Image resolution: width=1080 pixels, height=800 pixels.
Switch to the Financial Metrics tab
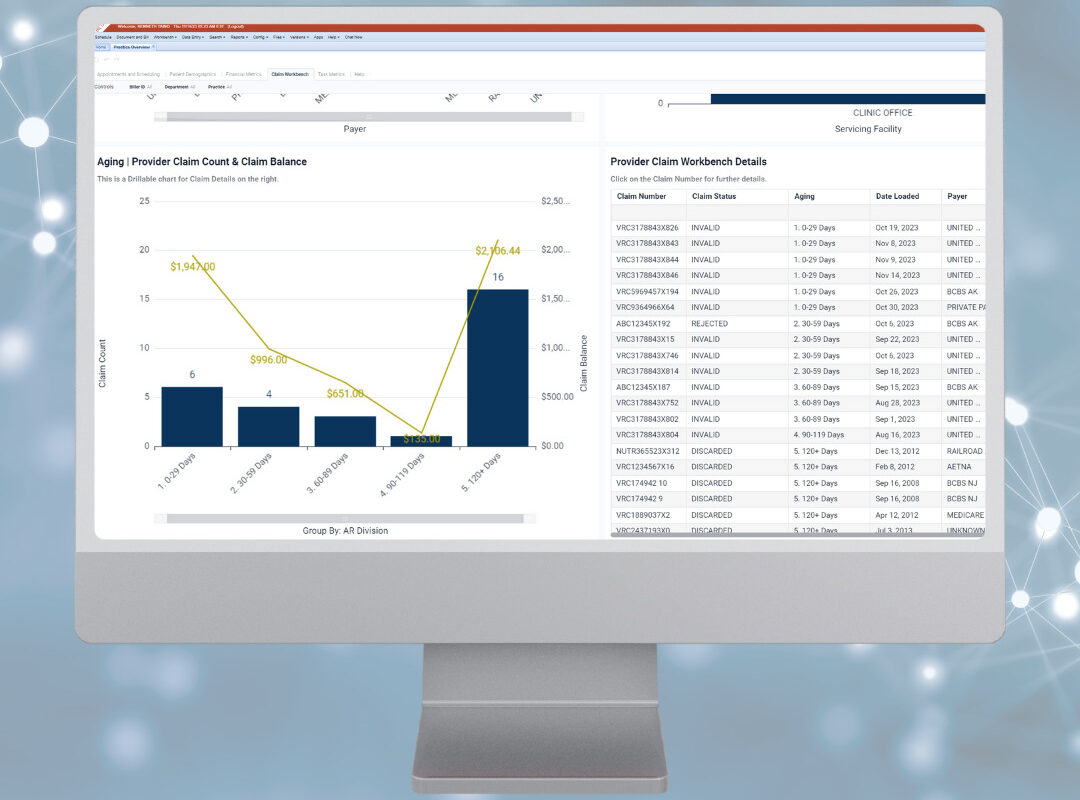click(x=244, y=74)
